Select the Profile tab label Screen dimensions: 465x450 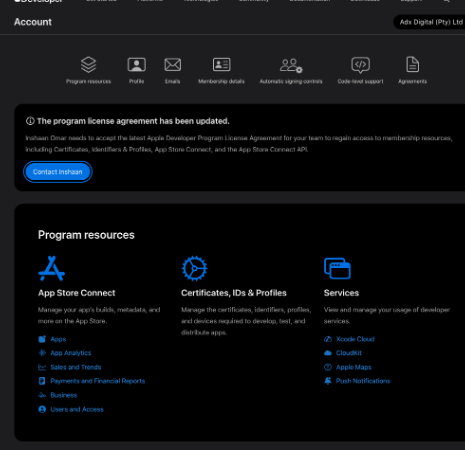(137, 81)
